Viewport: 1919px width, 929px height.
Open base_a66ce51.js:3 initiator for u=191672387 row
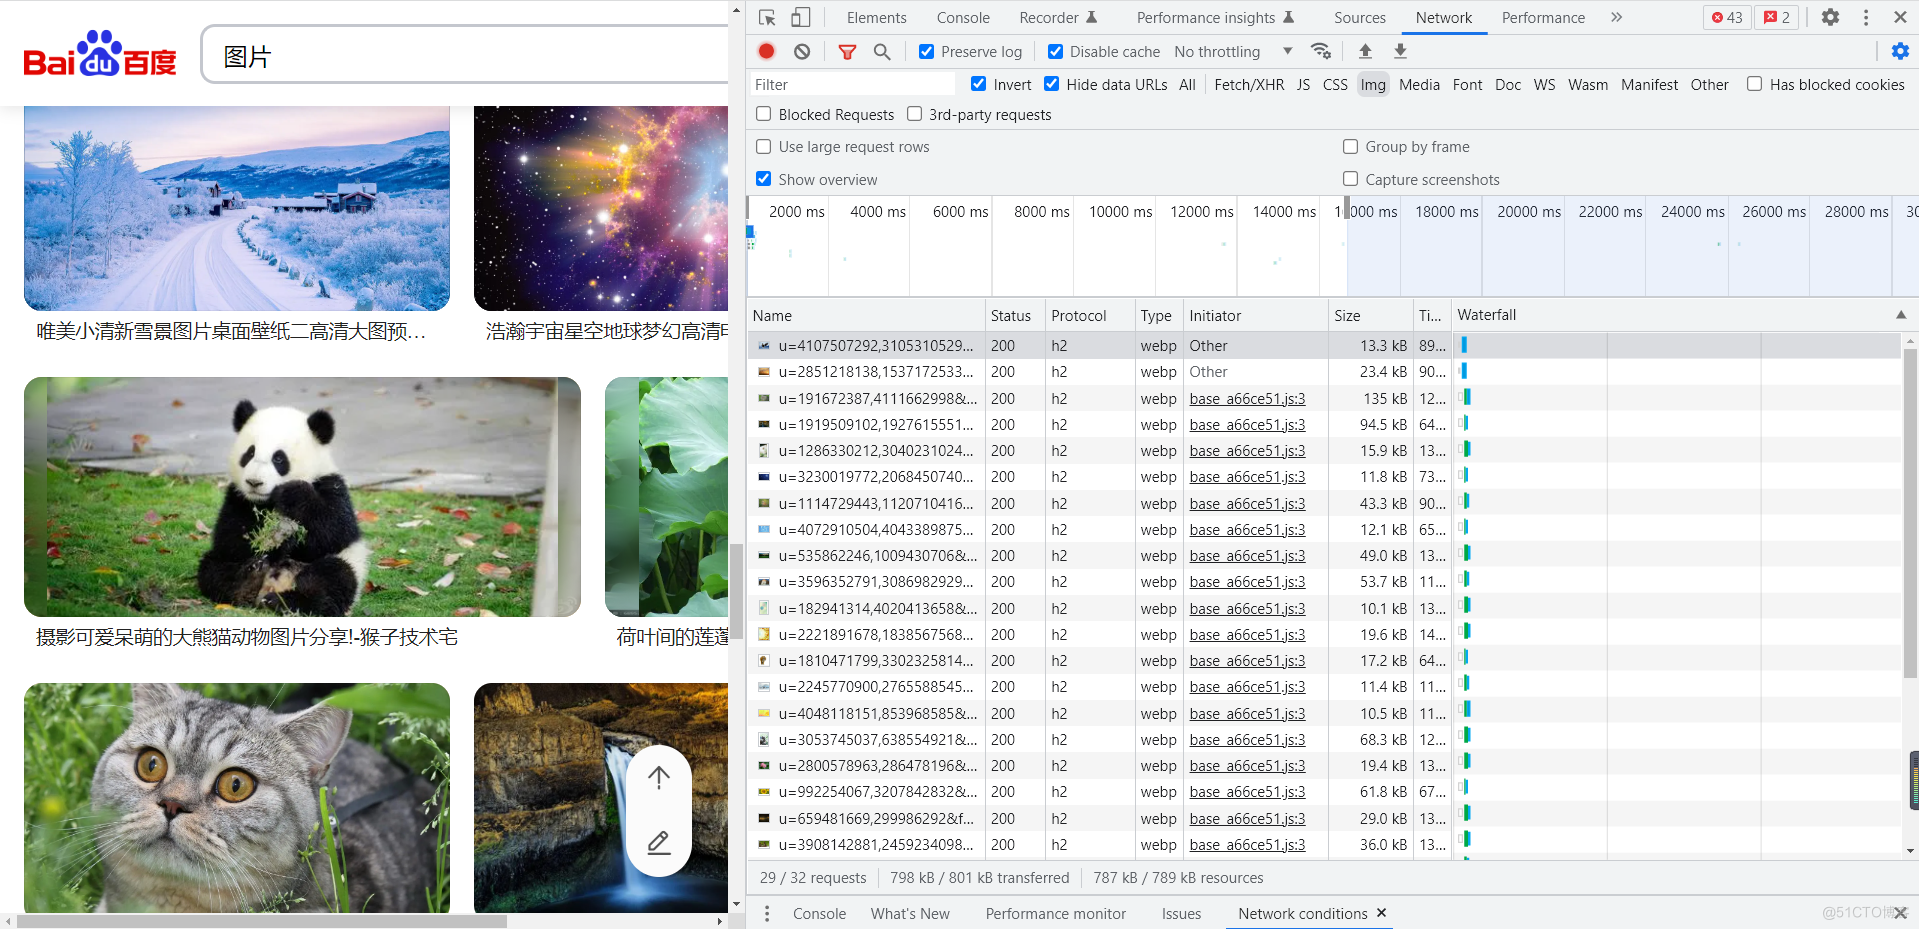1247,398
